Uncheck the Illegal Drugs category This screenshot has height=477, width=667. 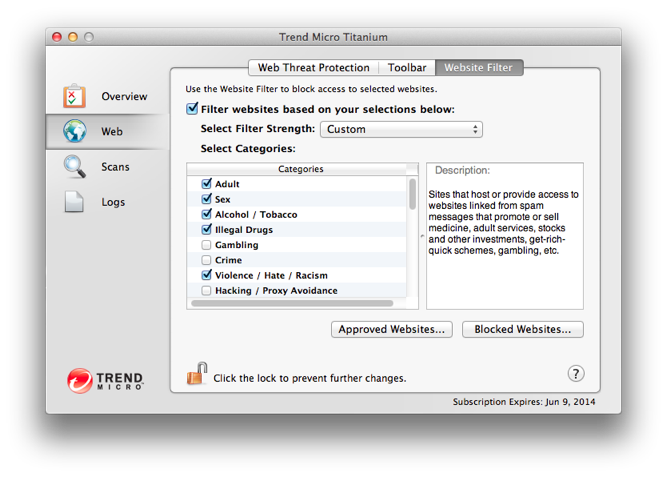click(x=206, y=229)
